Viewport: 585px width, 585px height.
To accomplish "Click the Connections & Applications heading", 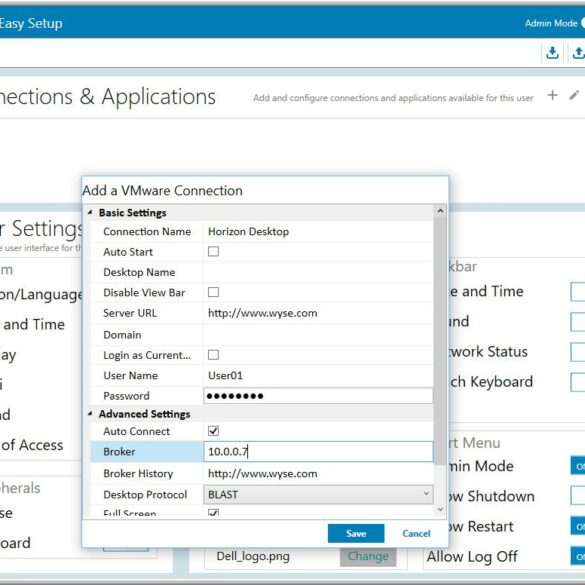I will [x=107, y=97].
